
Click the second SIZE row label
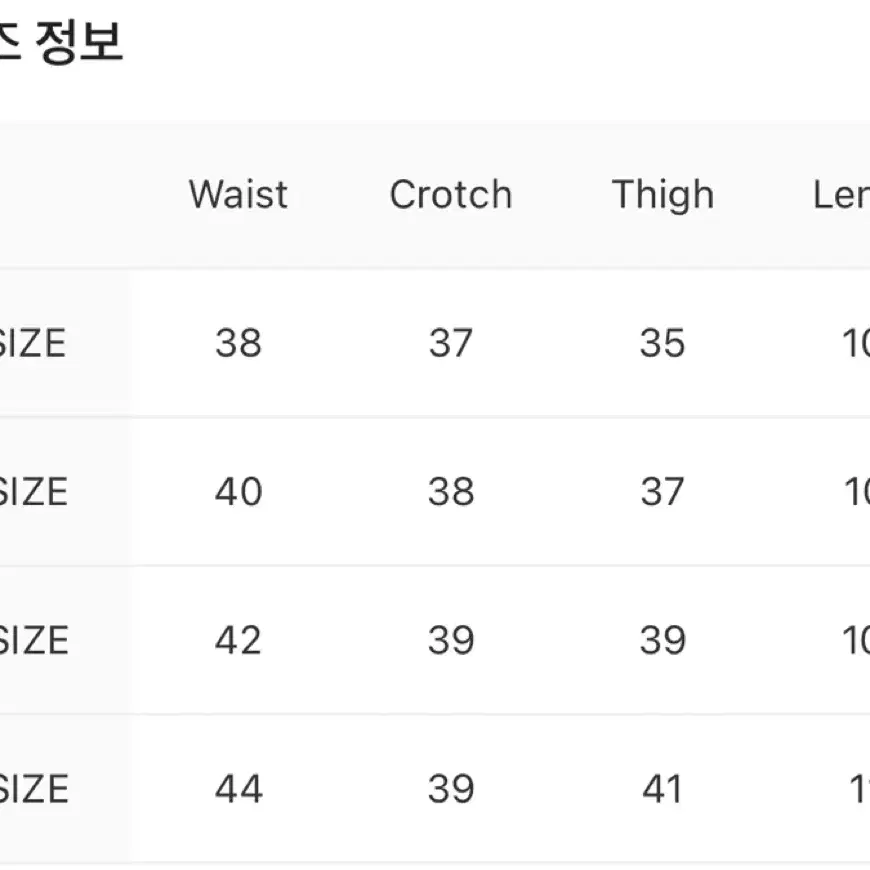click(x=33, y=492)
